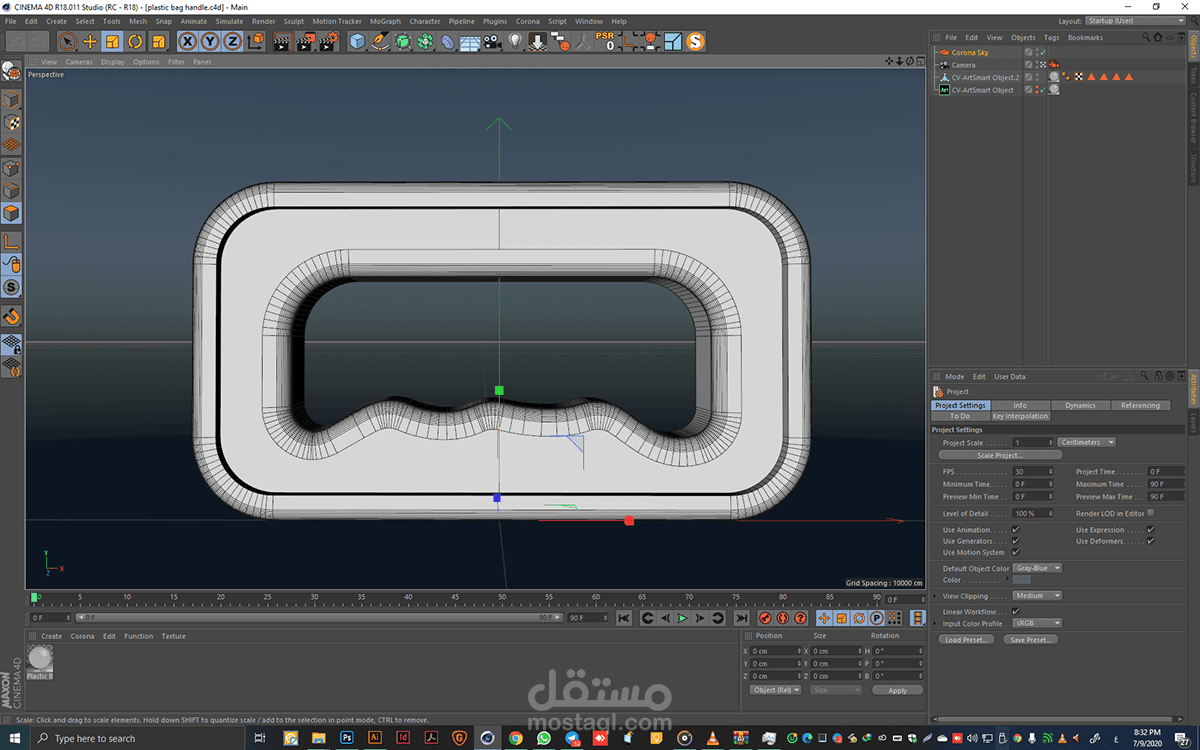This screenshot has width=1200, height=750.
Task: Click the Scale Project button
Action: pyautogui.click(x=1000, y=455)
